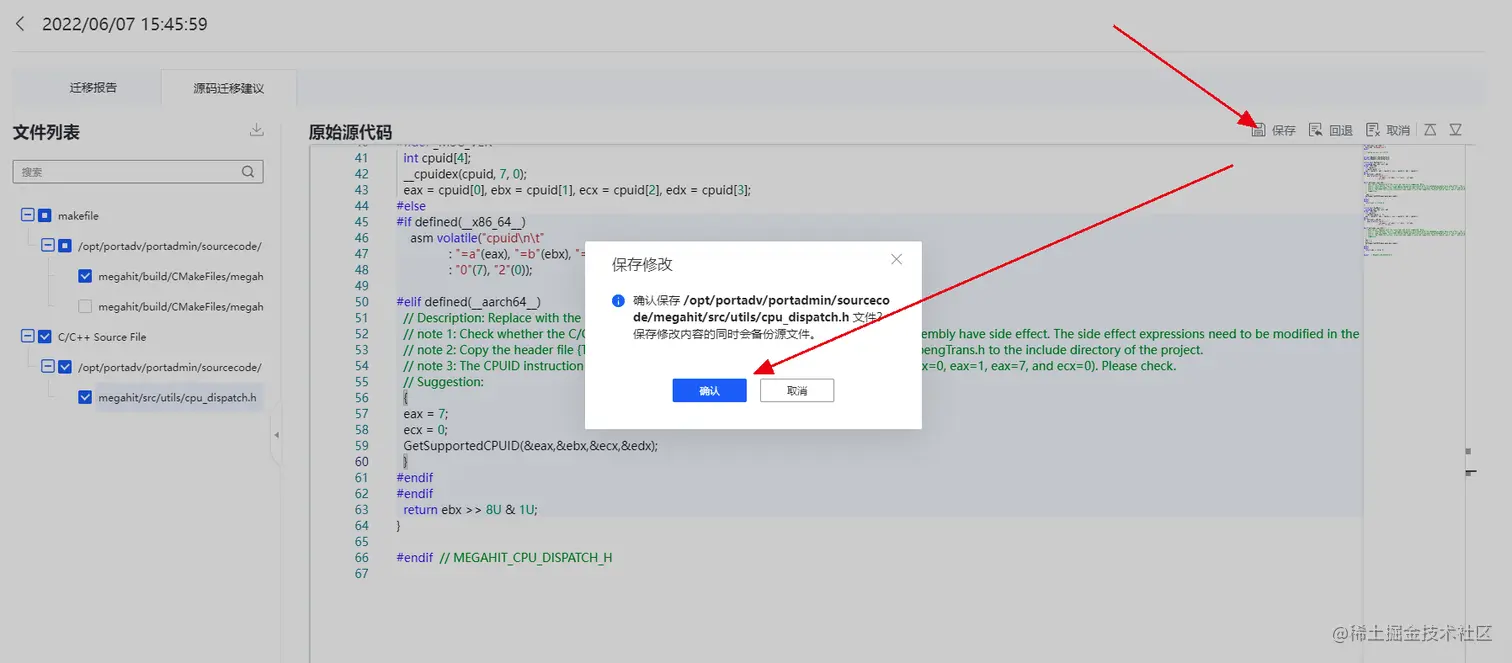The width and height of the screenshot is (1512, 663).
Task: Click the 'eax = 7;' code line
Action: [x=426, y=414]
